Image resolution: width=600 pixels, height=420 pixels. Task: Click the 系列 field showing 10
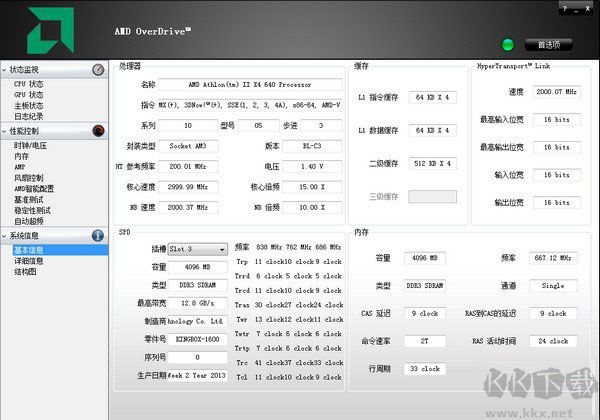pos(188,125)
